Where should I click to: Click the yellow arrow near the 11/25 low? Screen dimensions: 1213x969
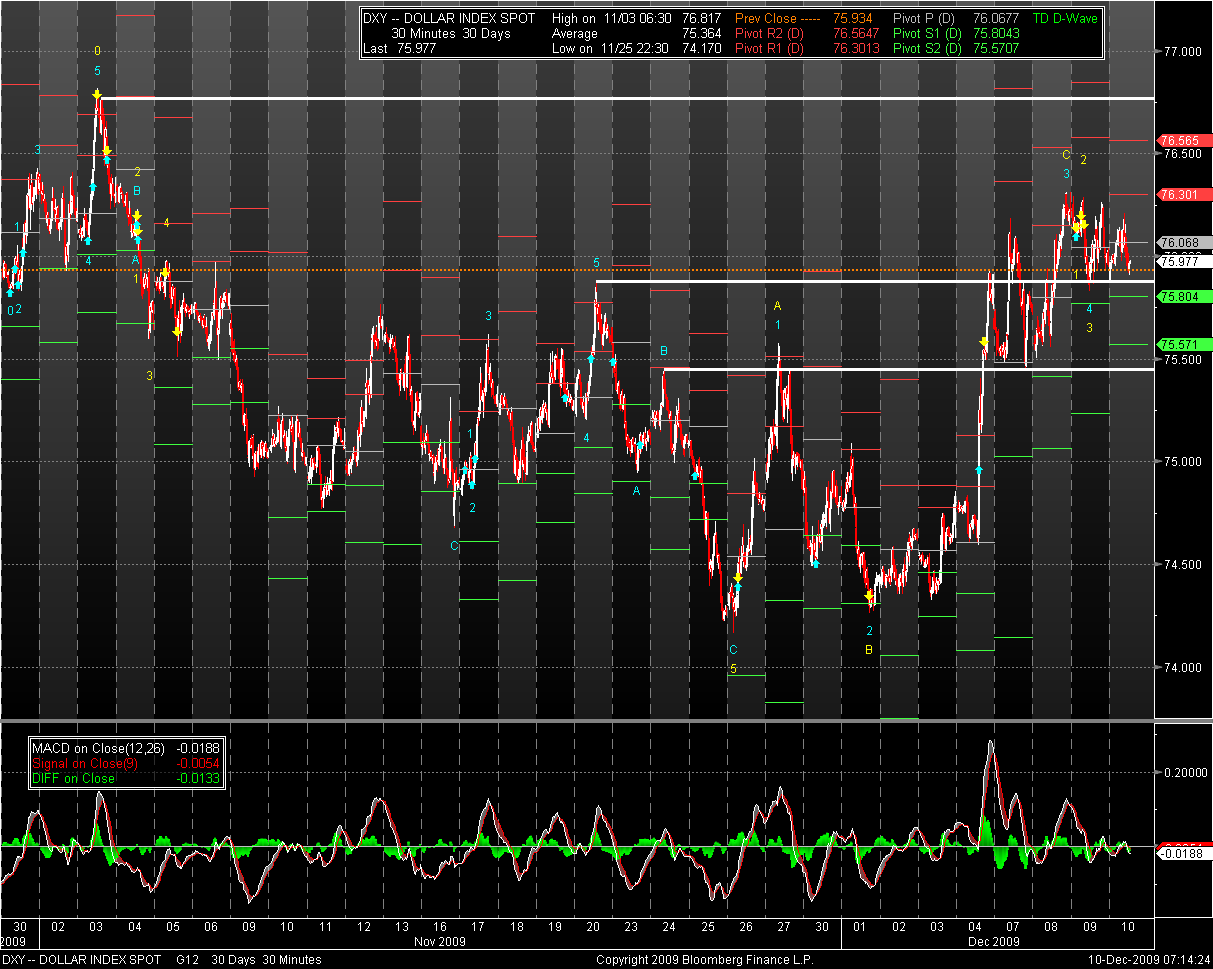pyautogui.click(x=738, y=579)
